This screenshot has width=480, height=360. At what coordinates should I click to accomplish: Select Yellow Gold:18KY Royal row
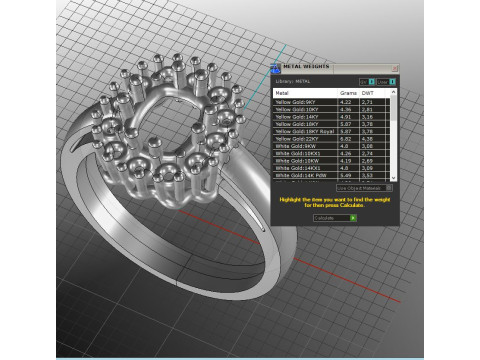[331, 131]
